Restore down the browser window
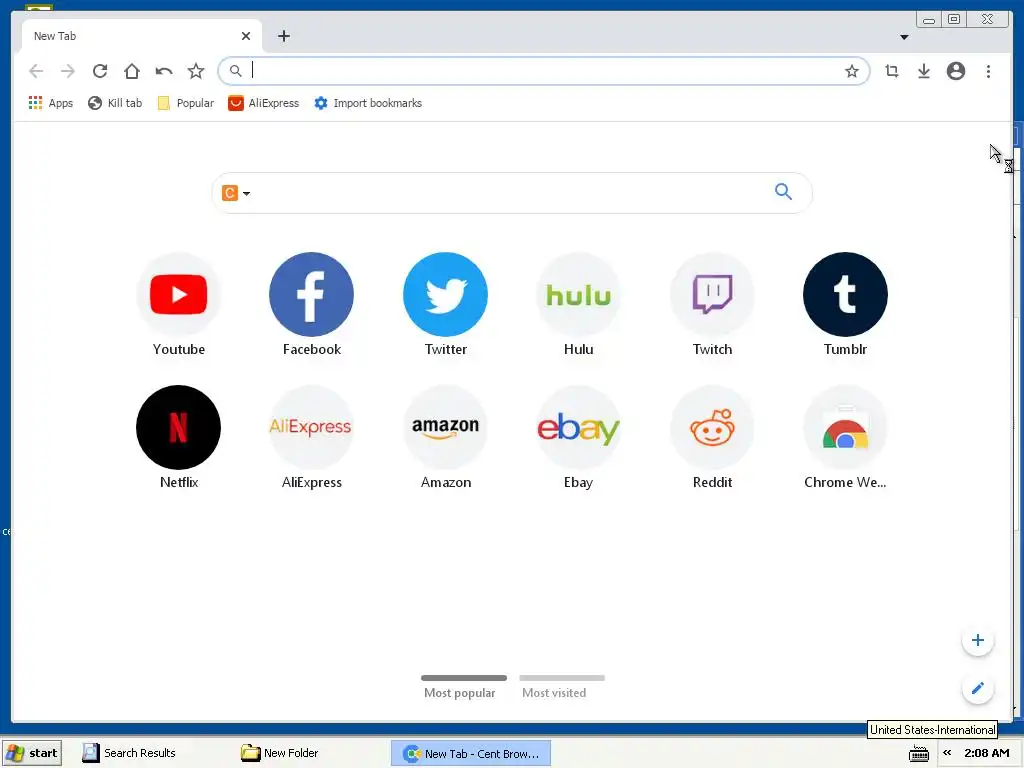This screenshot has height=768, width=1024. [x=954, y=20]
